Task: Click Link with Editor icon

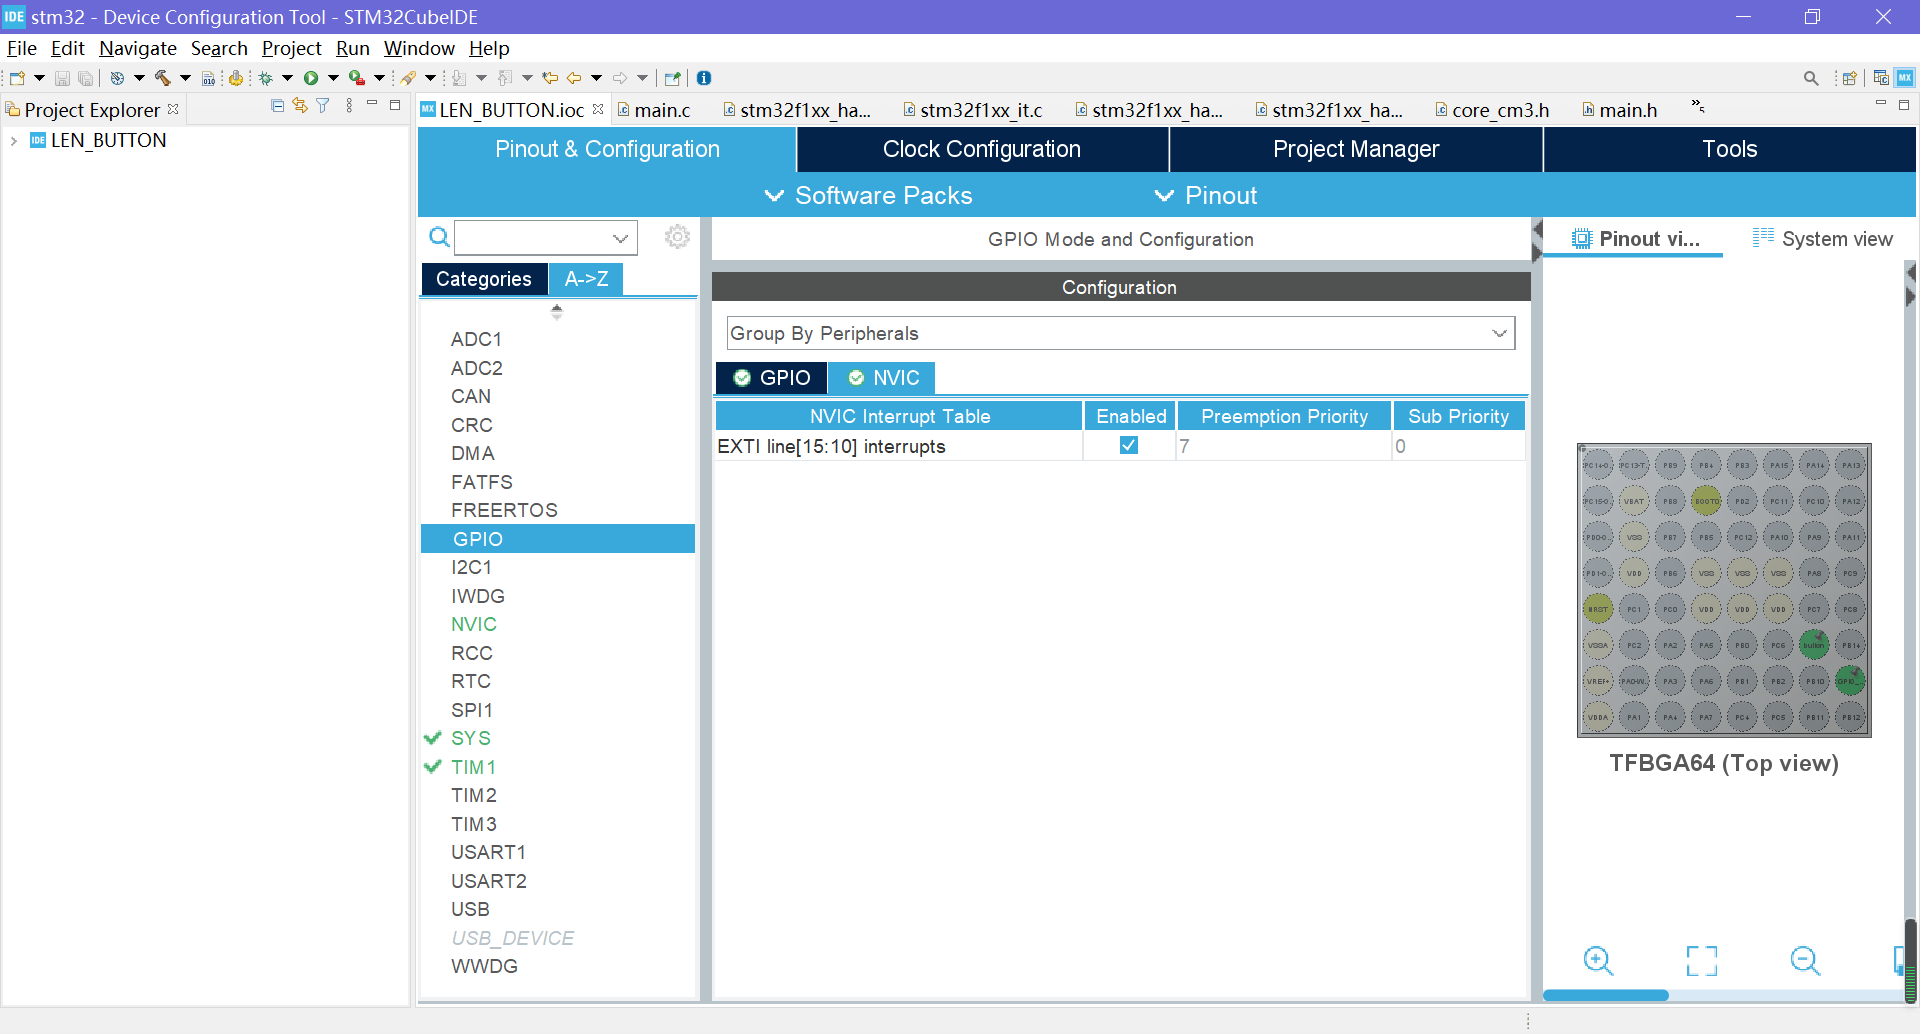Action: click(300, 106)
